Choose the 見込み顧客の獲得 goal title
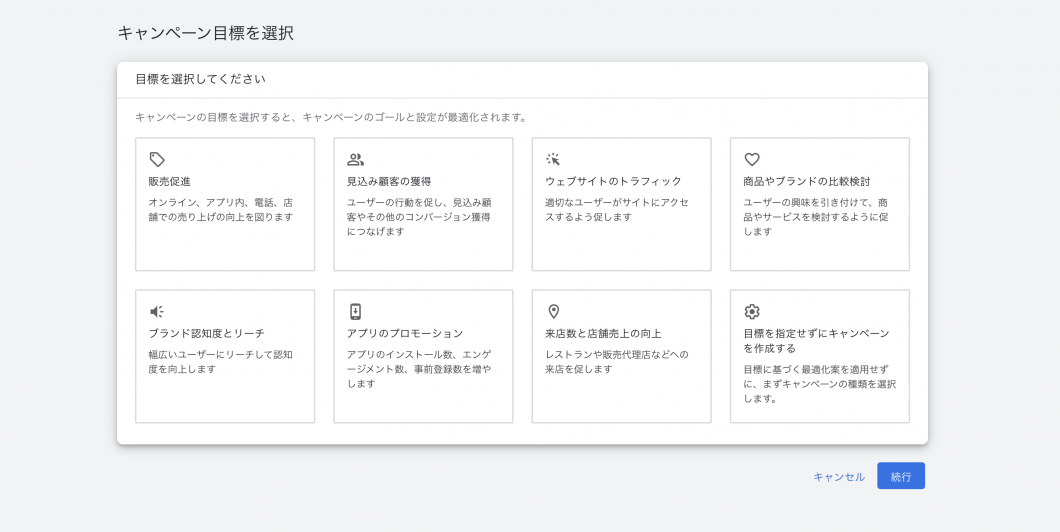 click(x=388, y=182)
